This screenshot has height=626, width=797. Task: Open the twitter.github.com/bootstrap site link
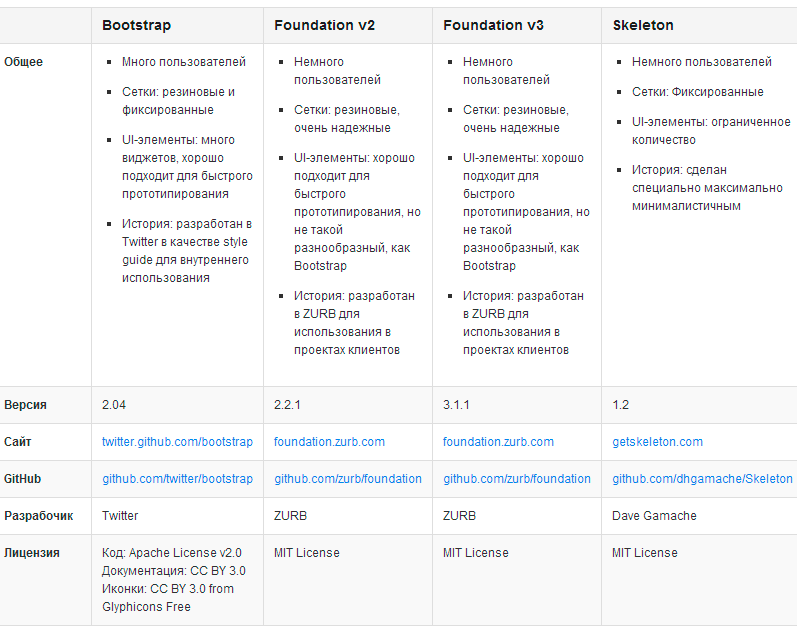(177, 442)
